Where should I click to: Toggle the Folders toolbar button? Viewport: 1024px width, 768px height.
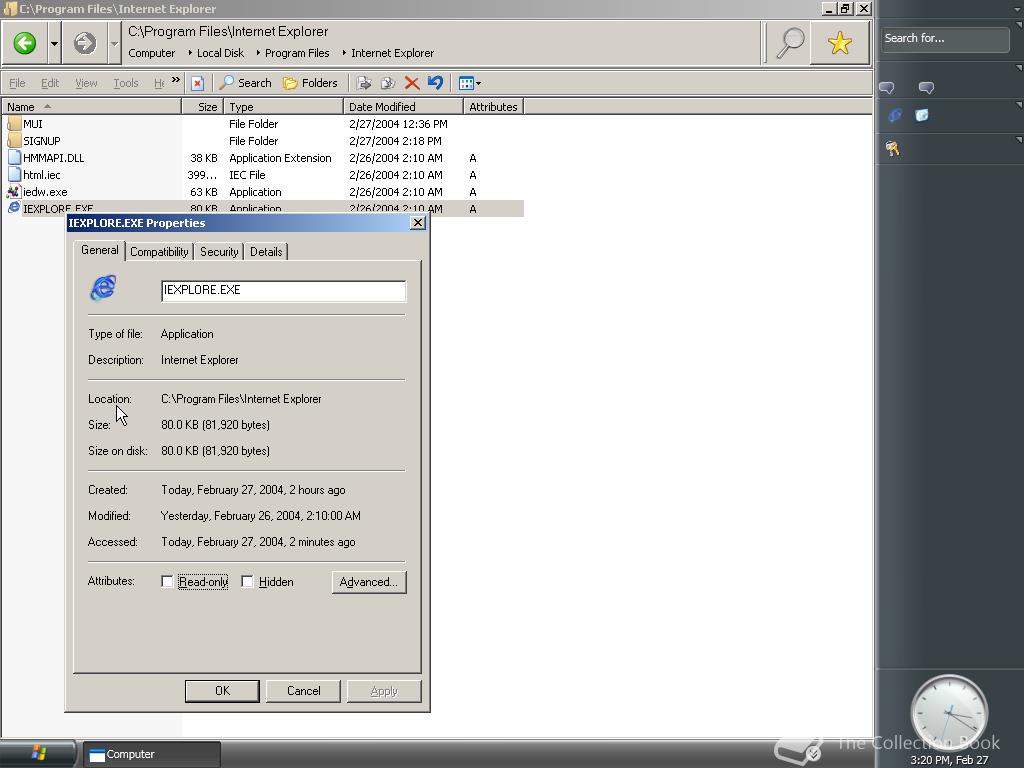(310, 83)
